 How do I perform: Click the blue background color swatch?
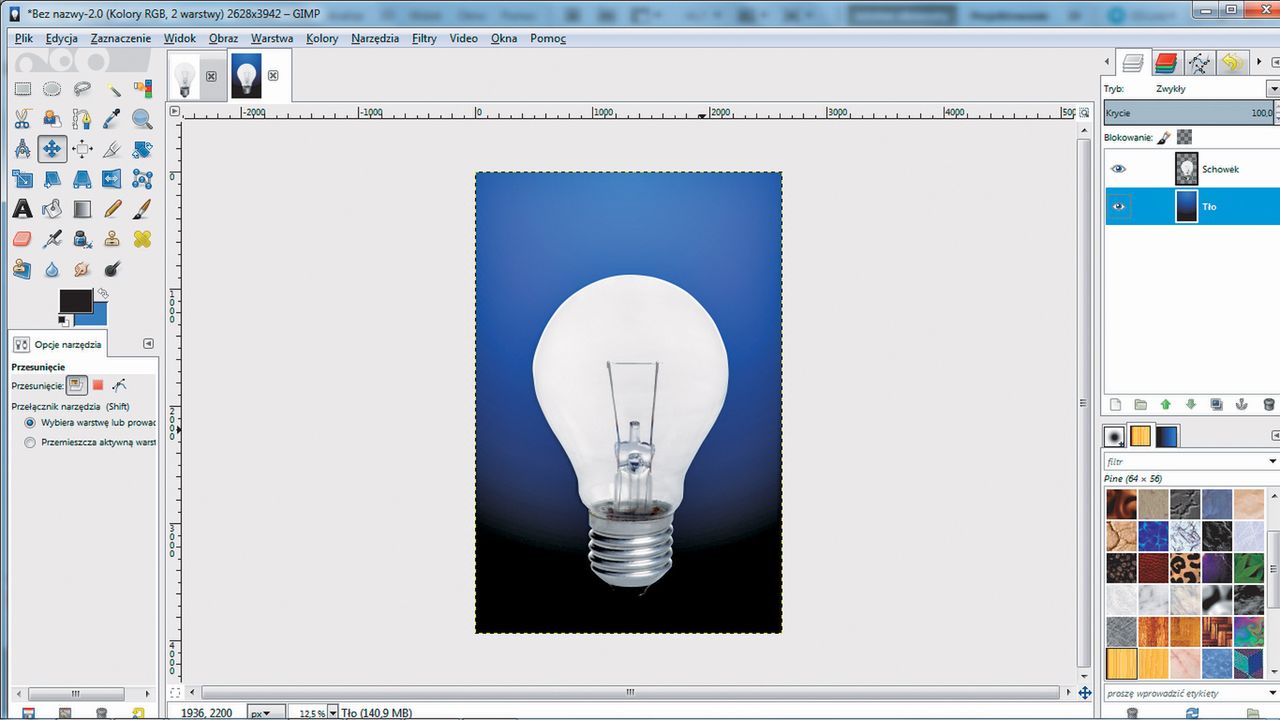(x=97, y=314)
